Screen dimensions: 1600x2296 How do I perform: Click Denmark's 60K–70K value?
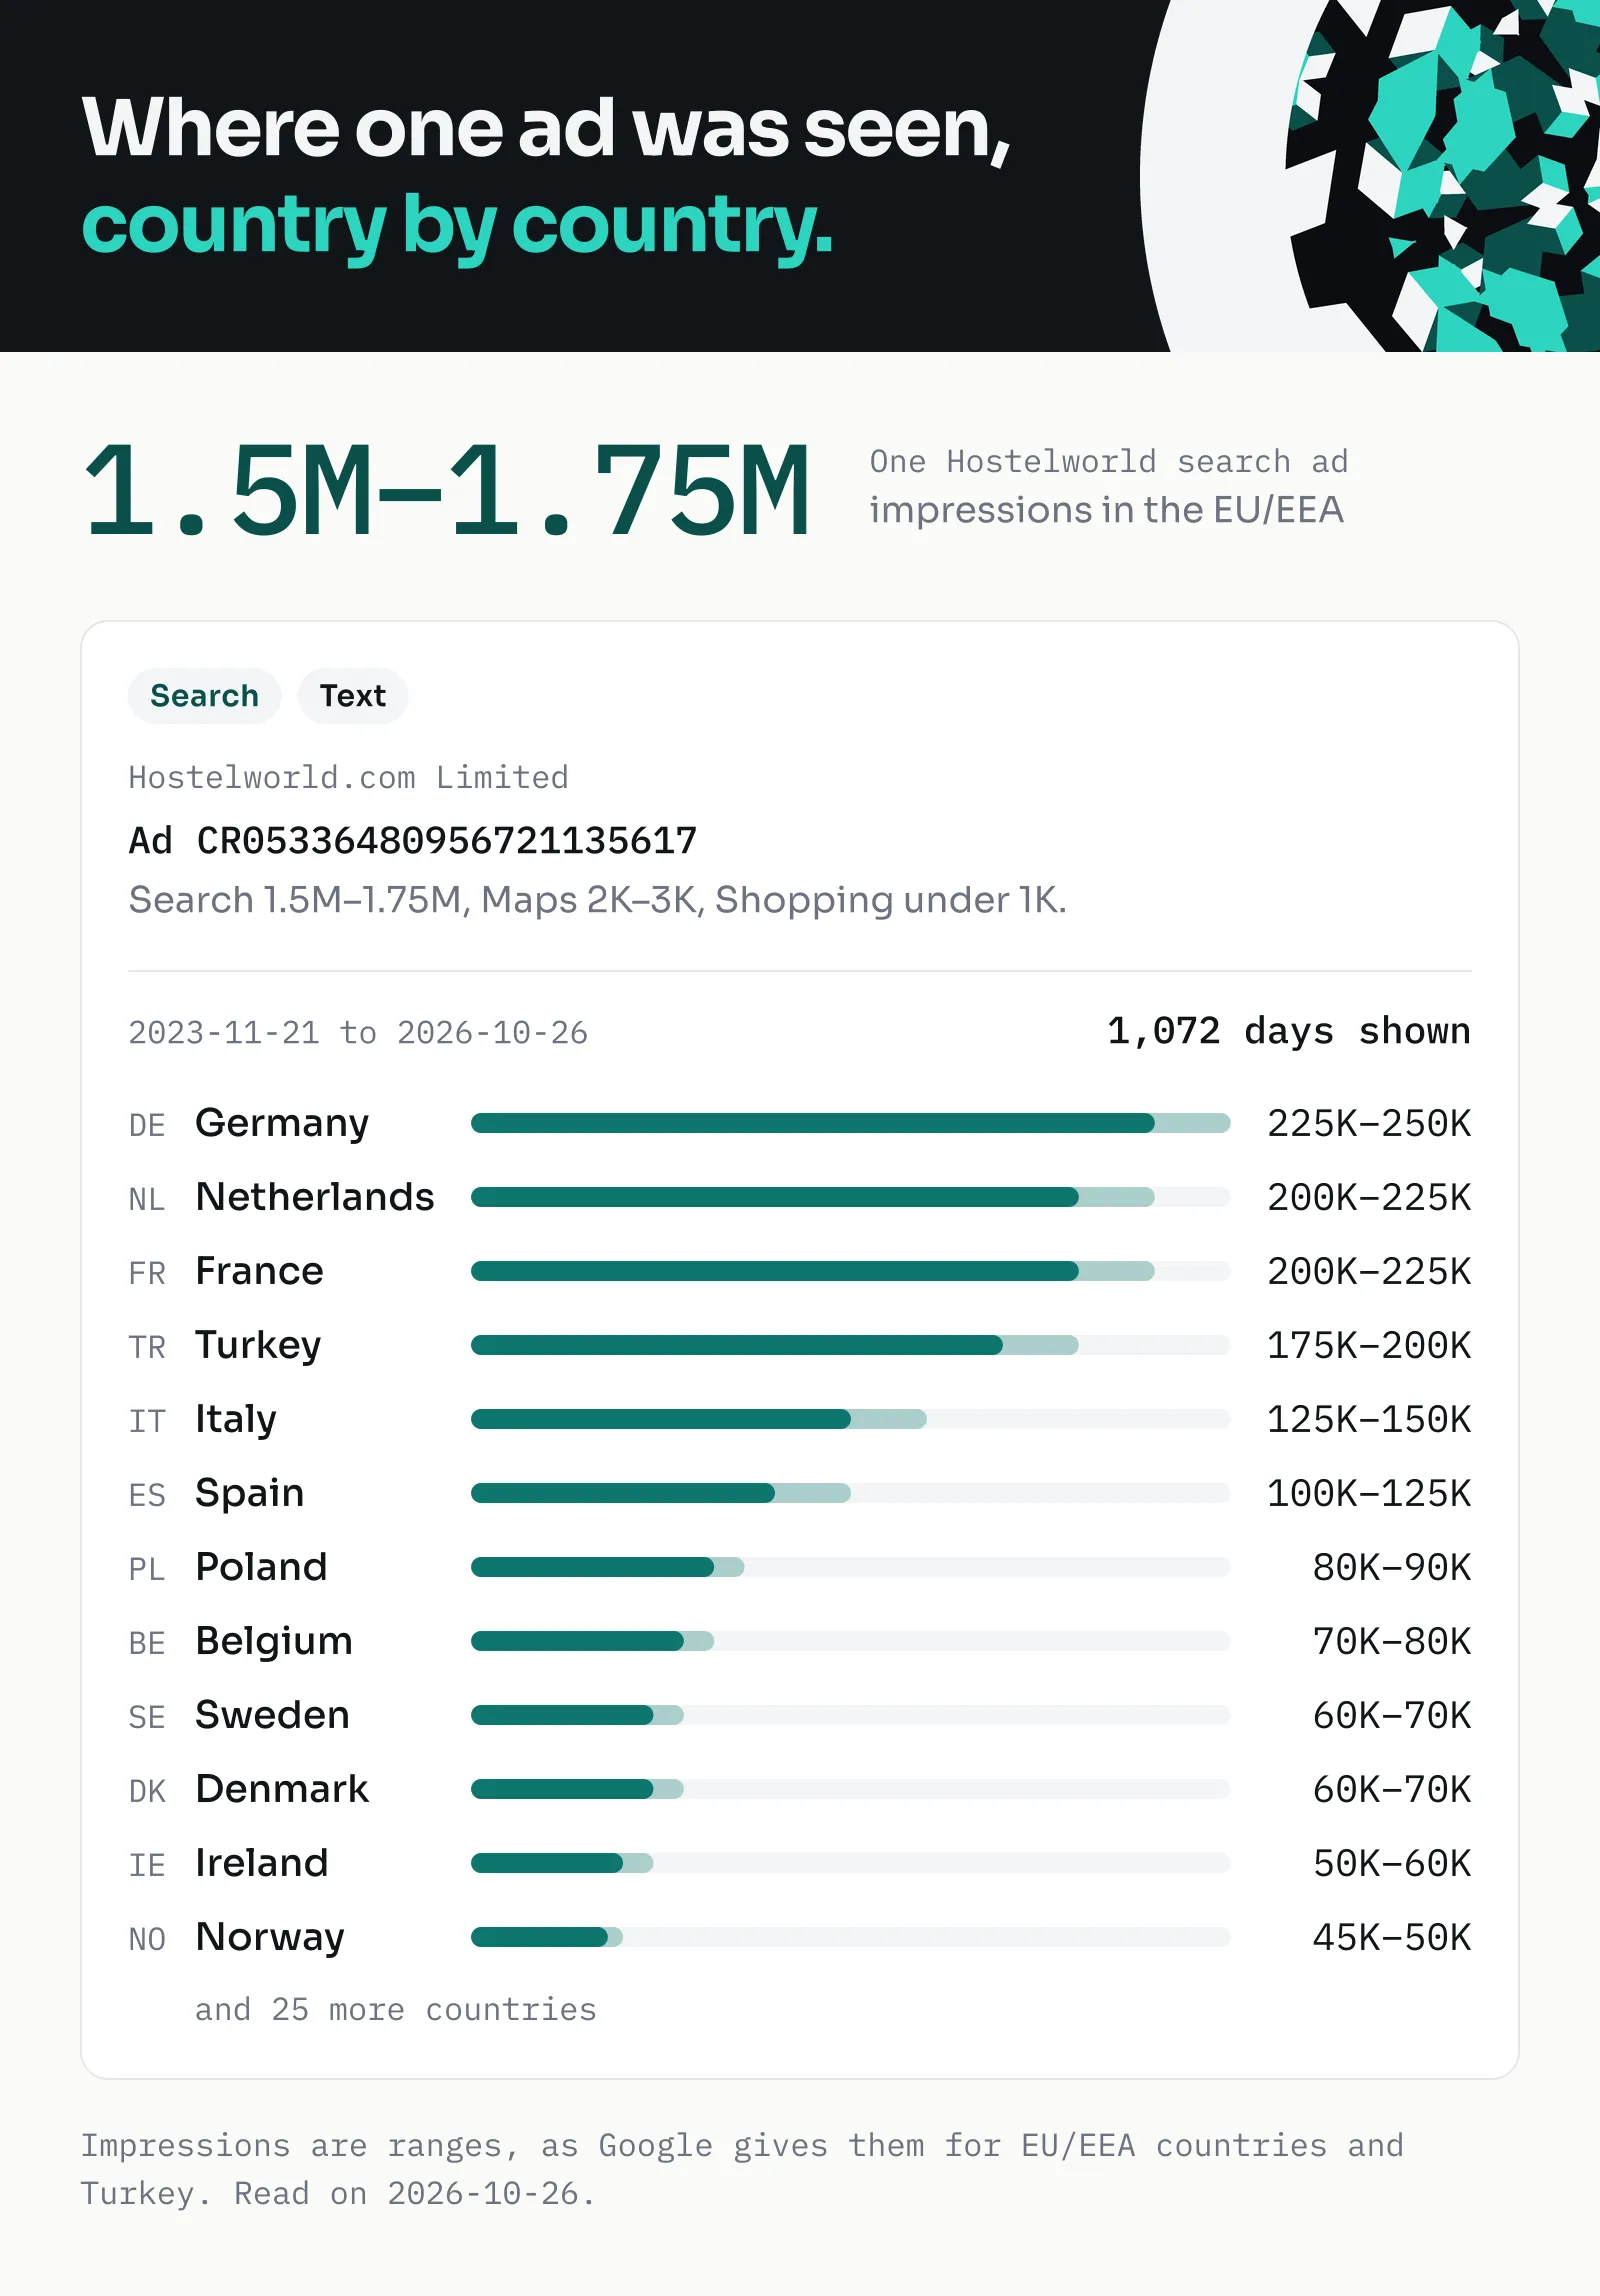[x=1392, y=1790]
